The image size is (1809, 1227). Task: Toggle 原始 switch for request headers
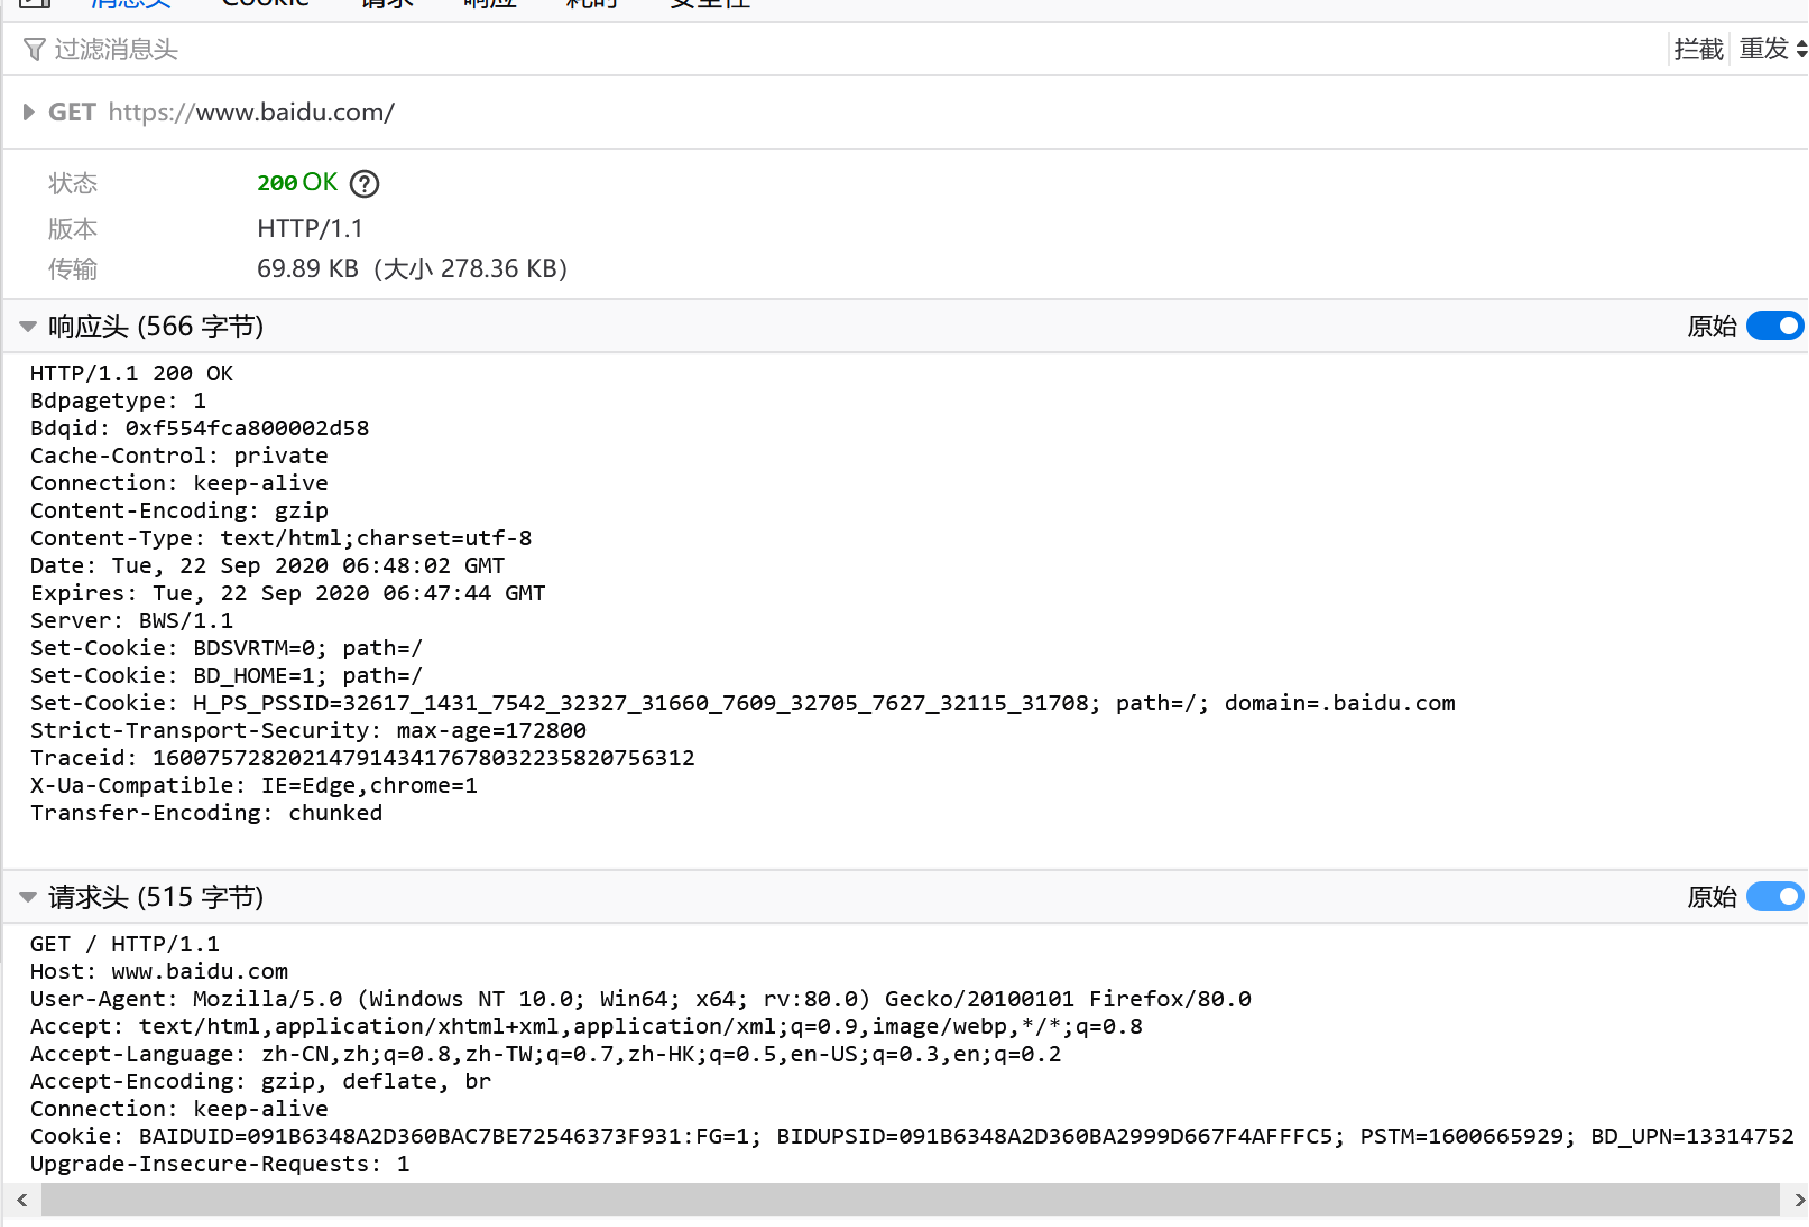(1775, 897)
